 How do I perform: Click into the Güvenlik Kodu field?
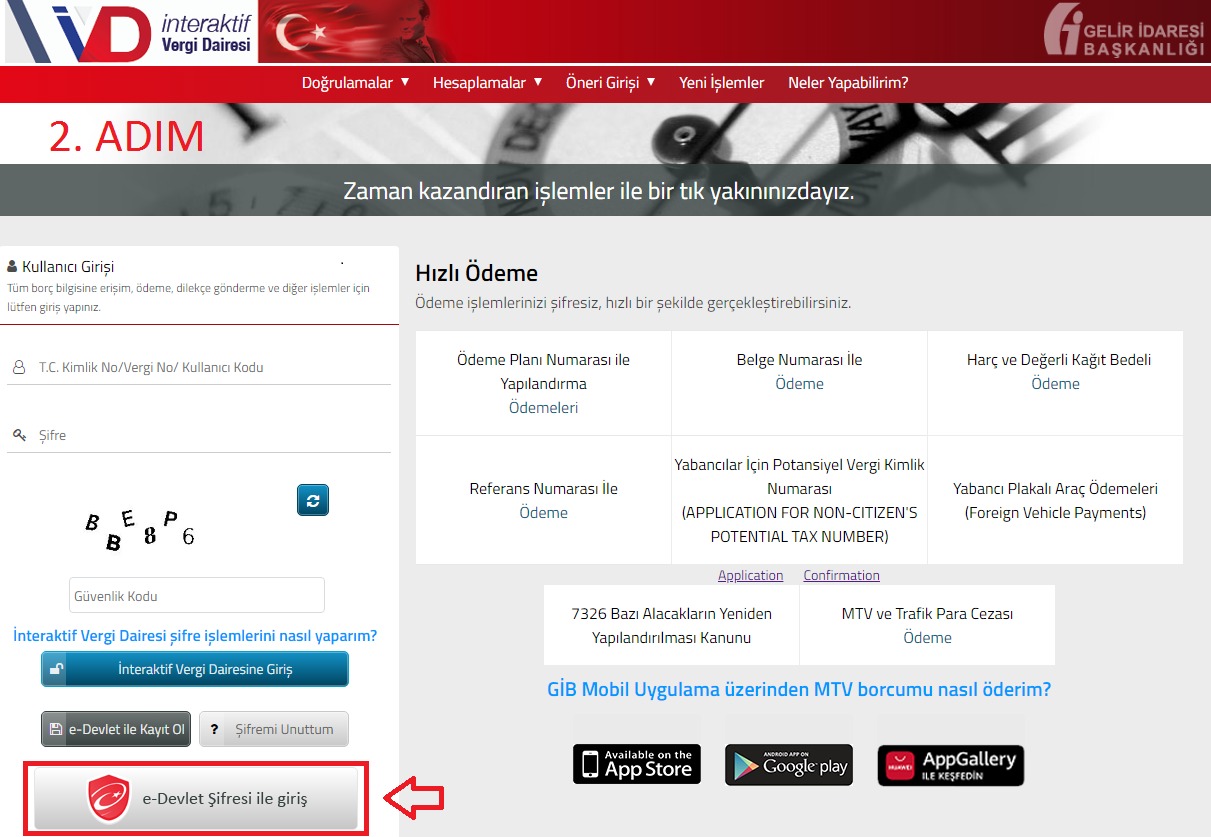tap(197, 596)
